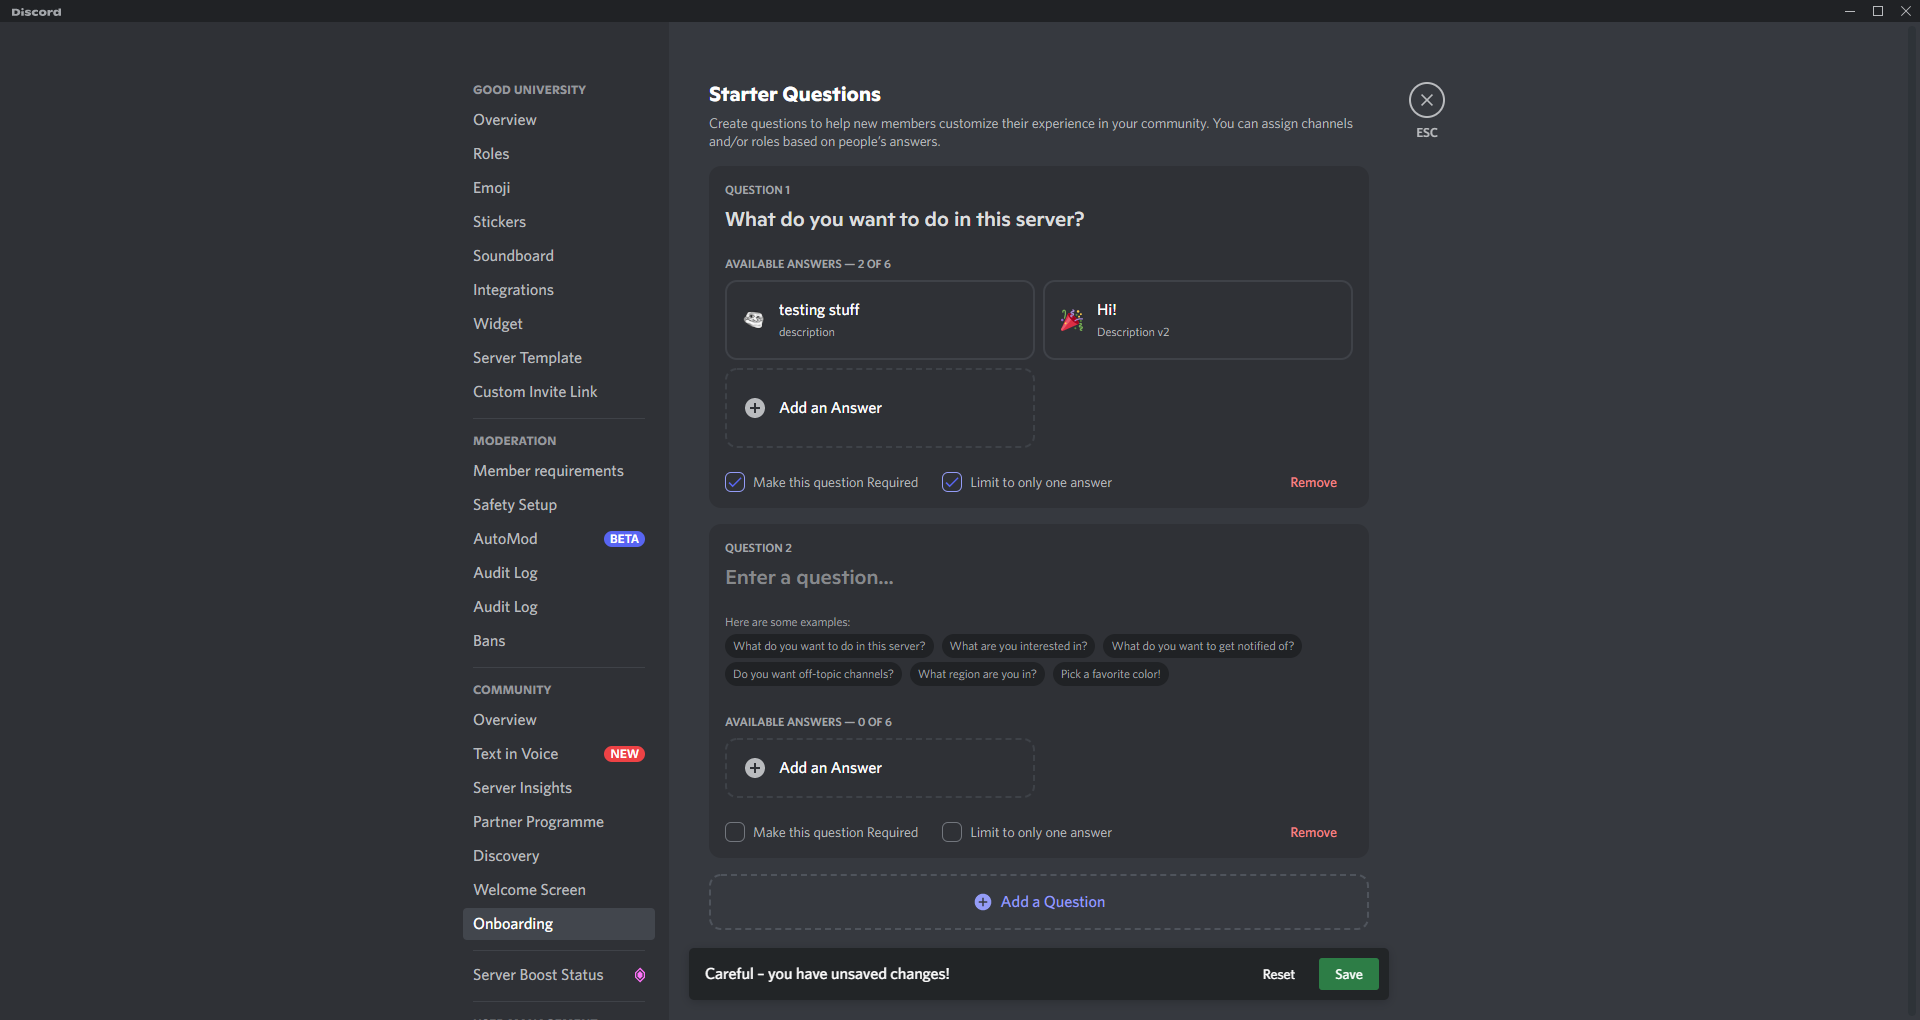Enable Limit to only one answer for Question 2
Screen dimensions: 1920x1020
[951, 831]
